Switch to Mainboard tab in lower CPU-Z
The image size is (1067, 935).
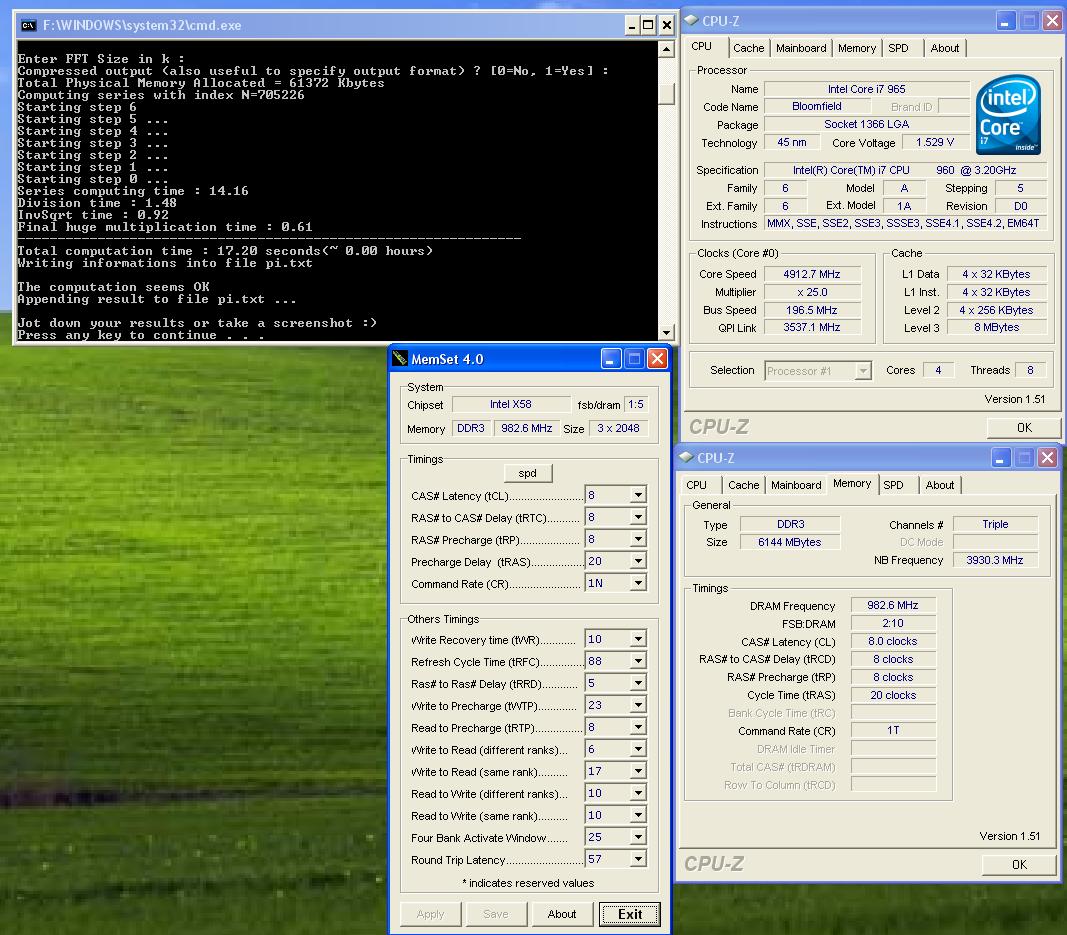(x=796, y=485)
